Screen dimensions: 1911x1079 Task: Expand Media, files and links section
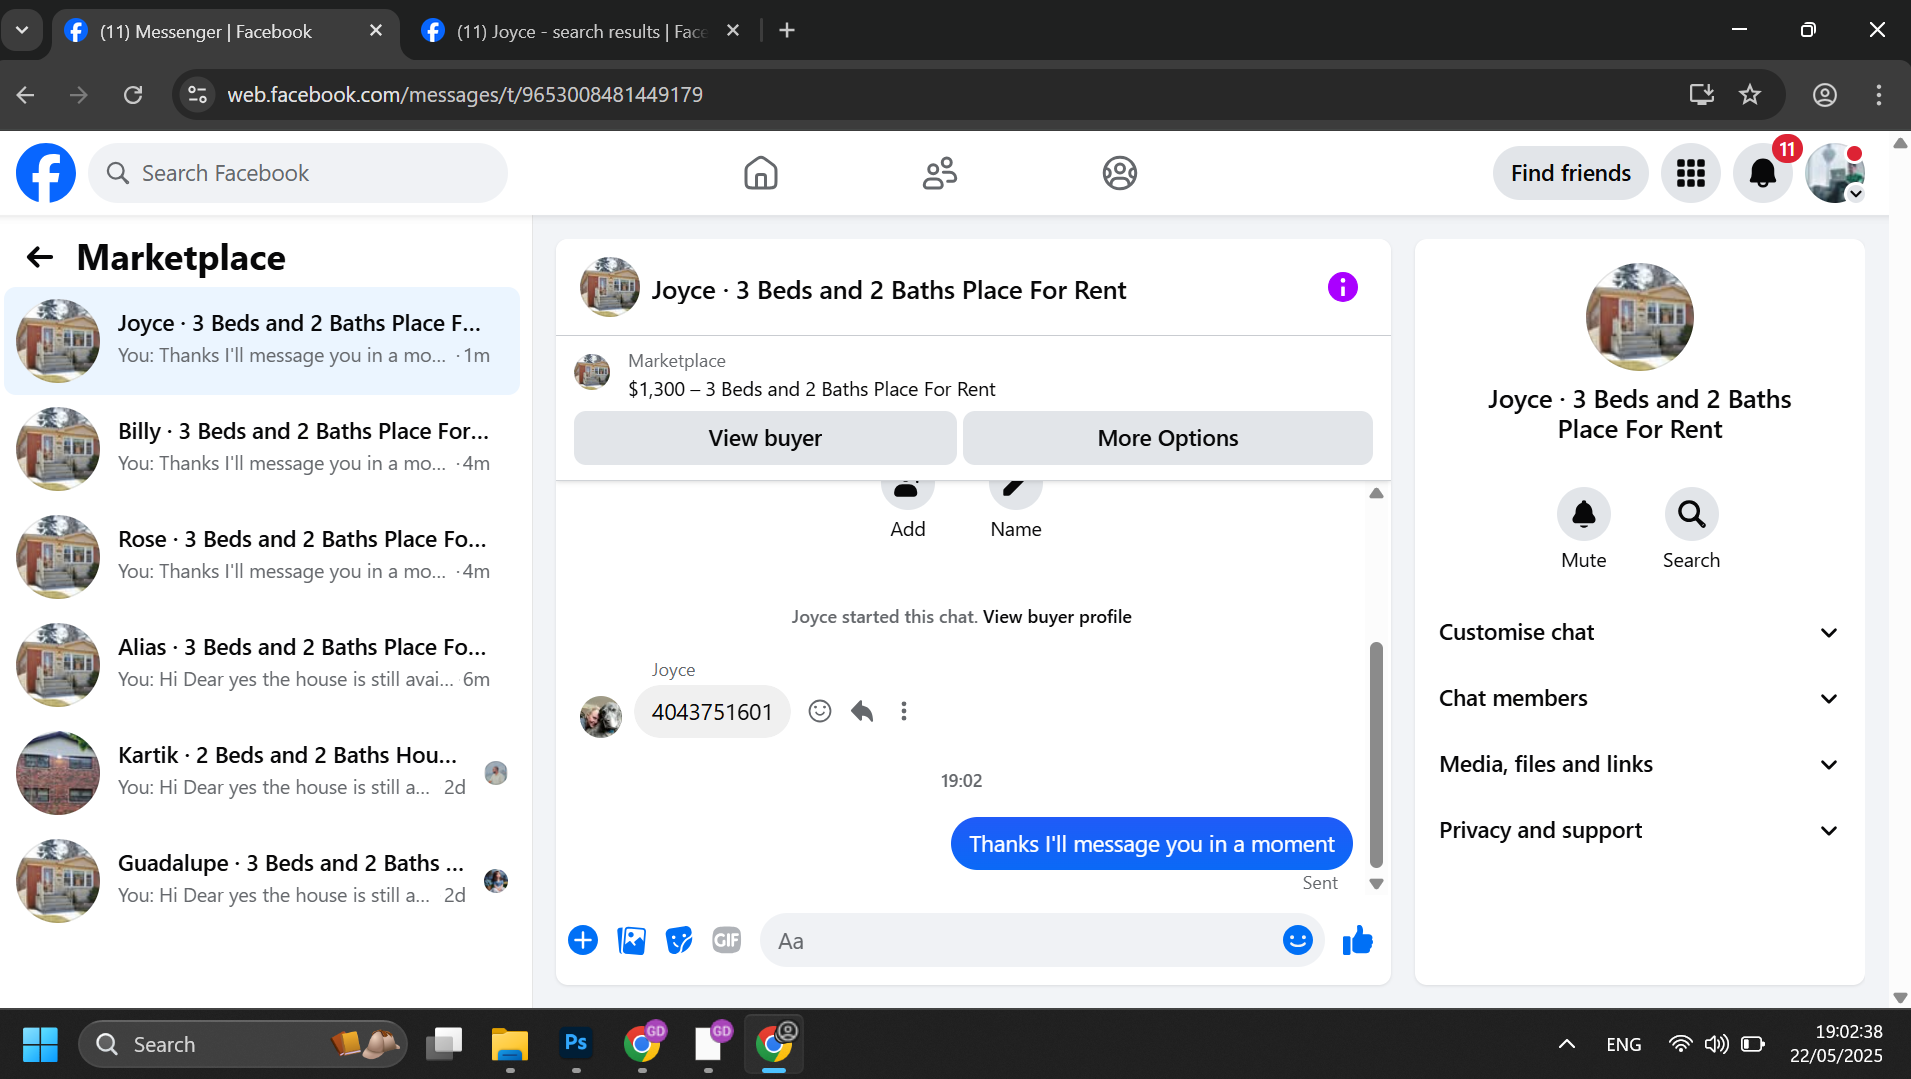click(1640, 764)
